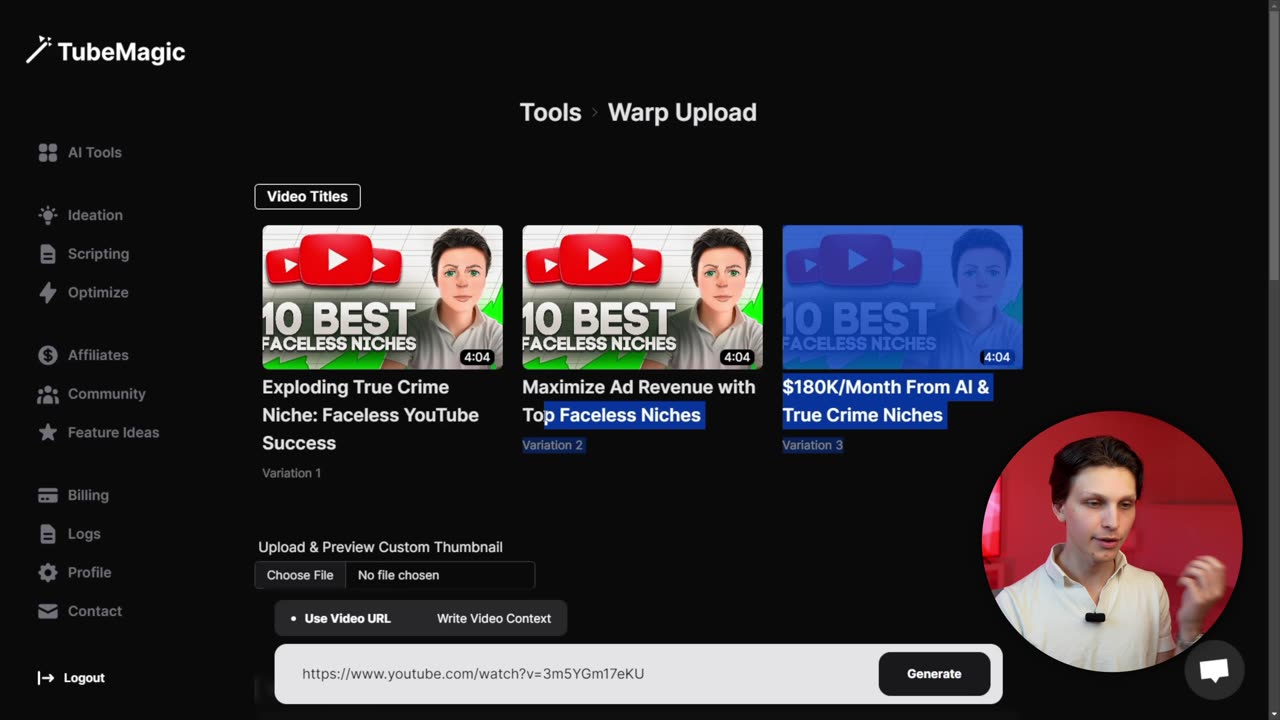
Task: Click the Variation 1 label
Action: 292,473
